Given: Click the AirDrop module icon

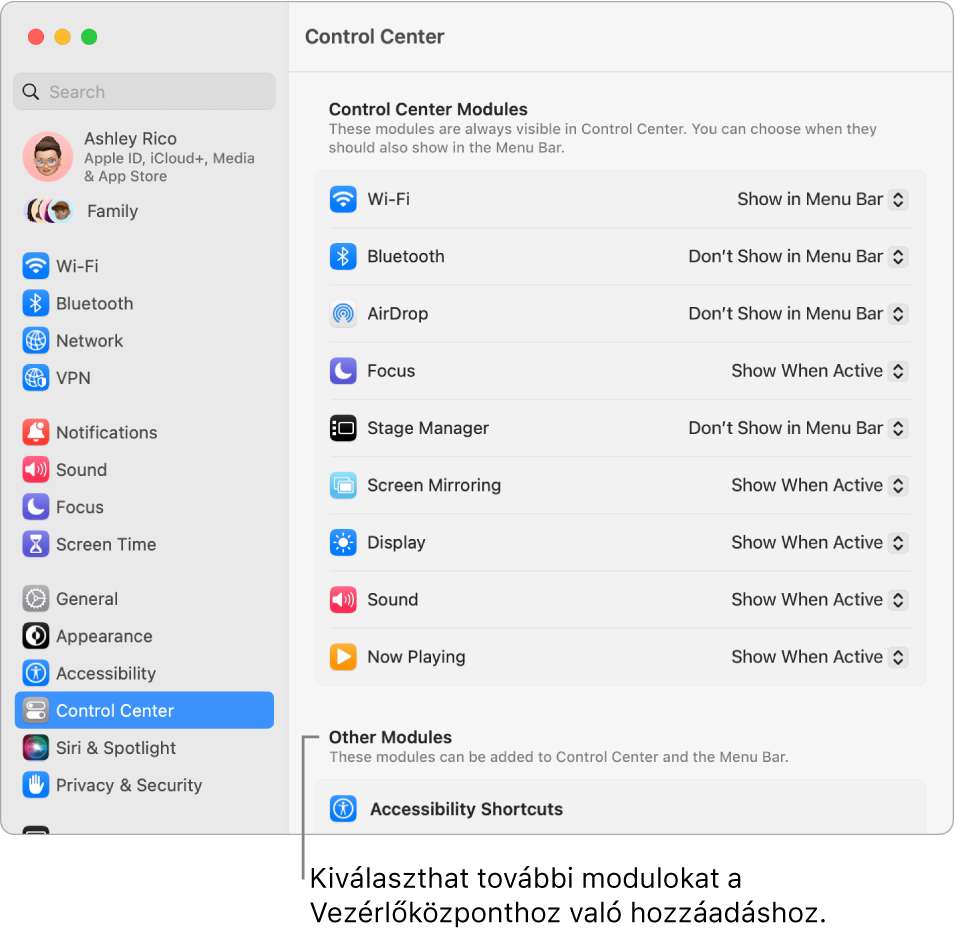Looking at the screenshot, I should (343, 314).
